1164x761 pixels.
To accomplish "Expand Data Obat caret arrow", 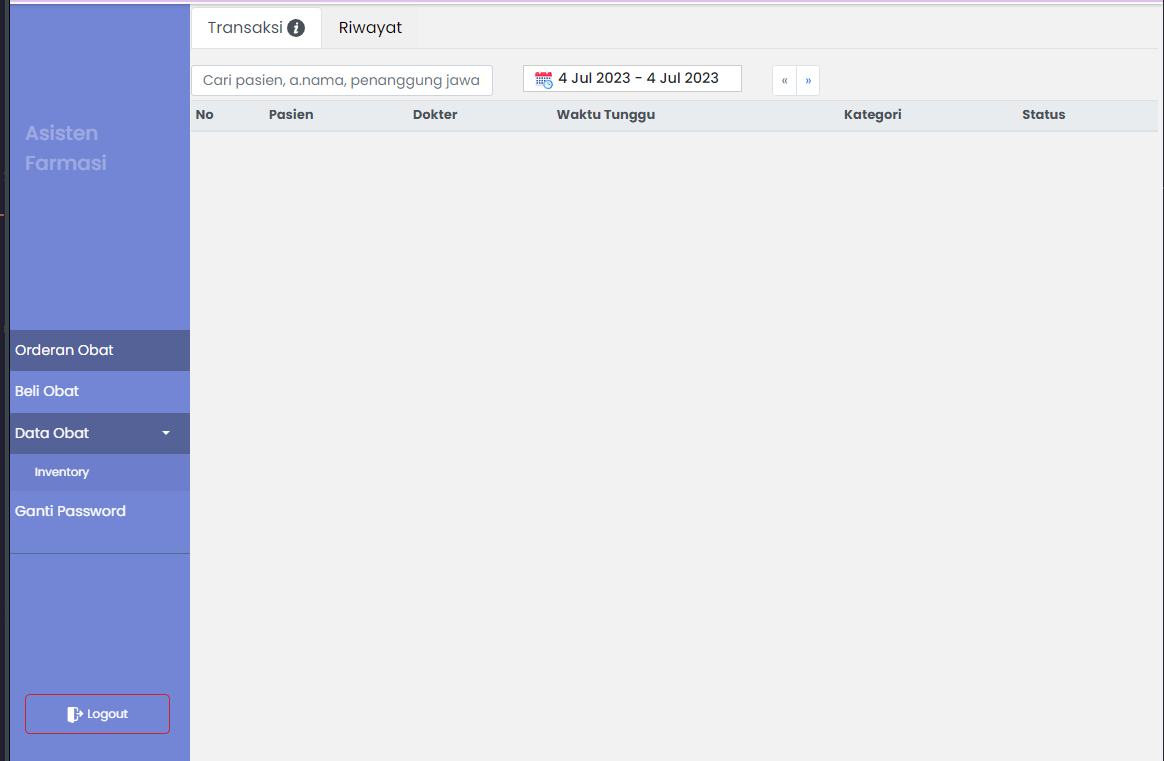I will 166,433.
